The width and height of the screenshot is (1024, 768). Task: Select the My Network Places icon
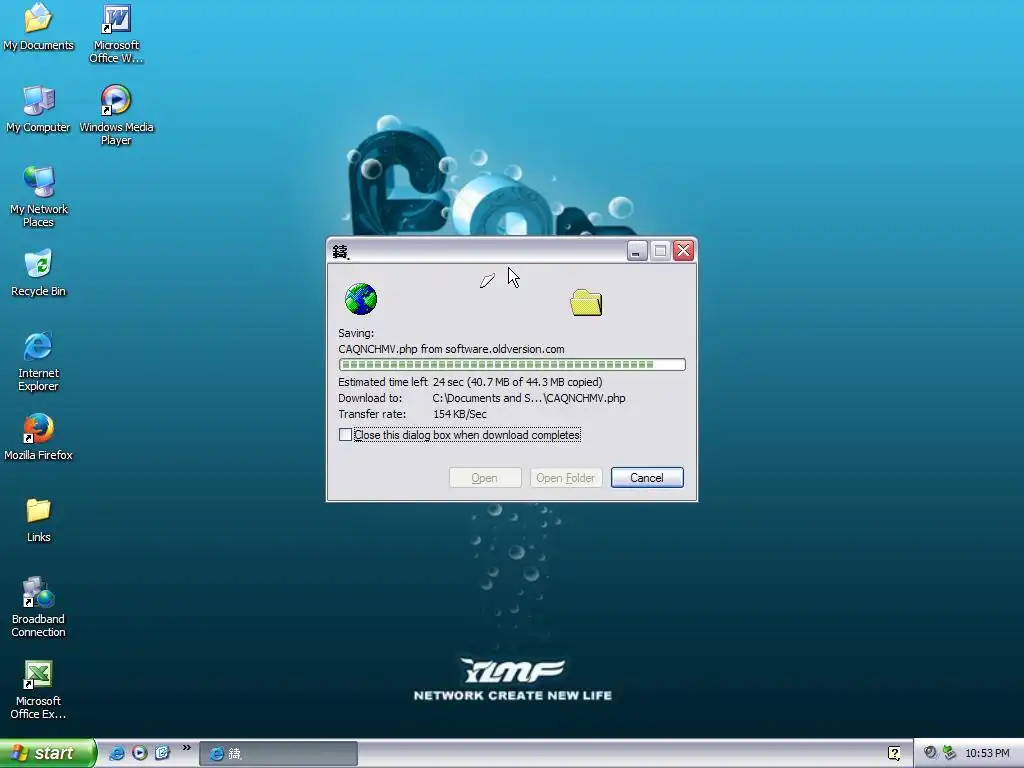pos(38,197)
